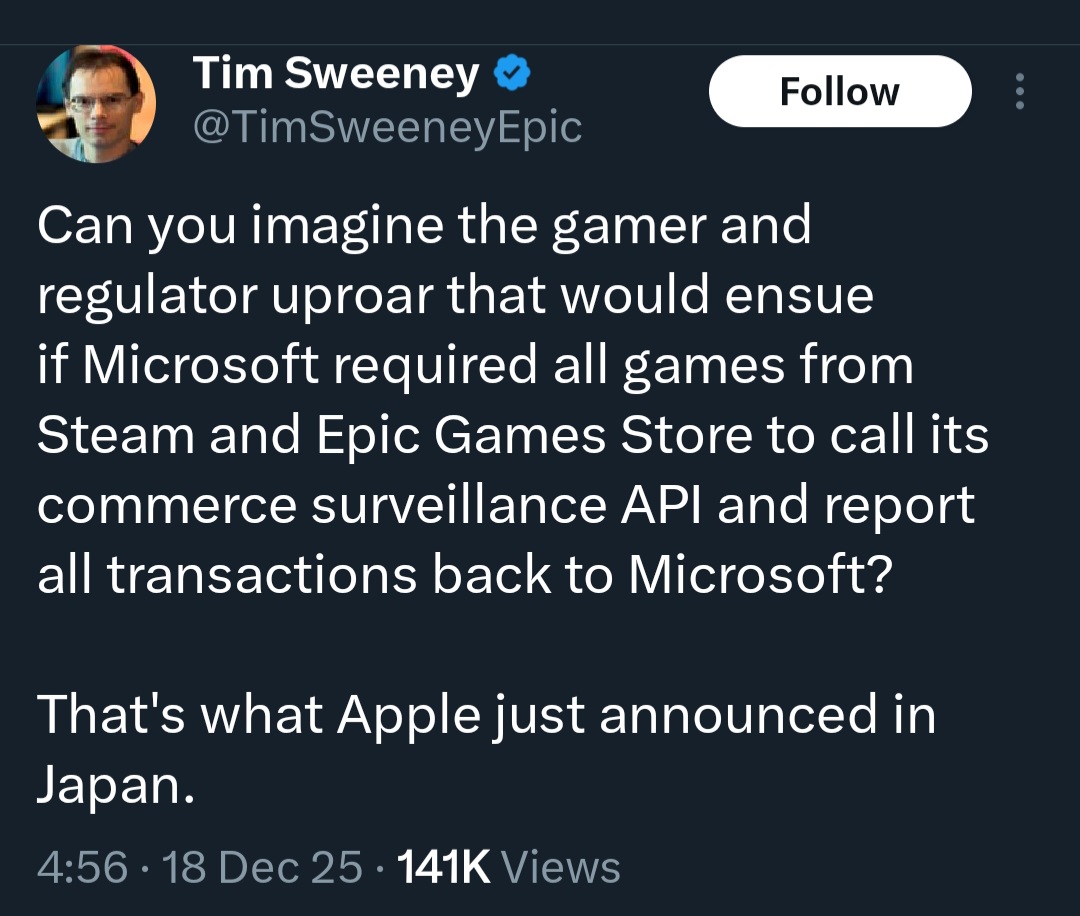The width and height of the screenshot is (1080, 916).
Task: Click the word "Apple" in the final sentence
Action: coord(408,715)
